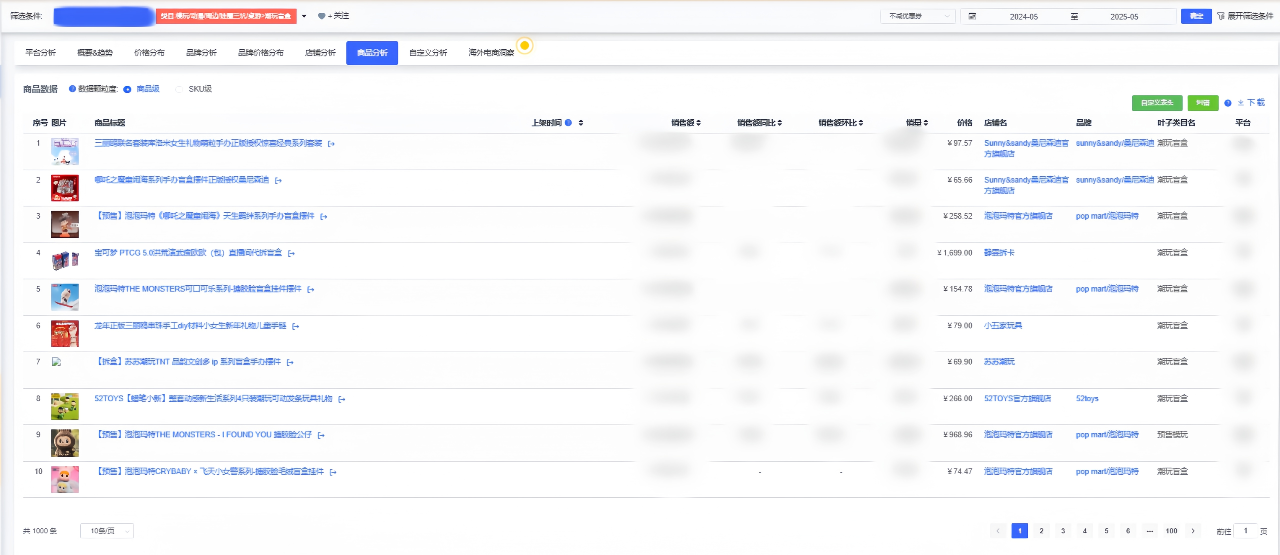Open the 店铺分析 tab
Image resolution: width=1280 pixels, height=555 pixels.
[x=320, y=52]
